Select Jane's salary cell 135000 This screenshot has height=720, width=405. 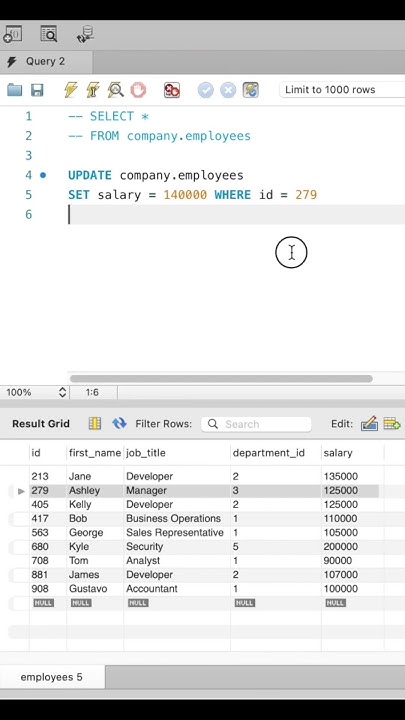pos(352,476)
